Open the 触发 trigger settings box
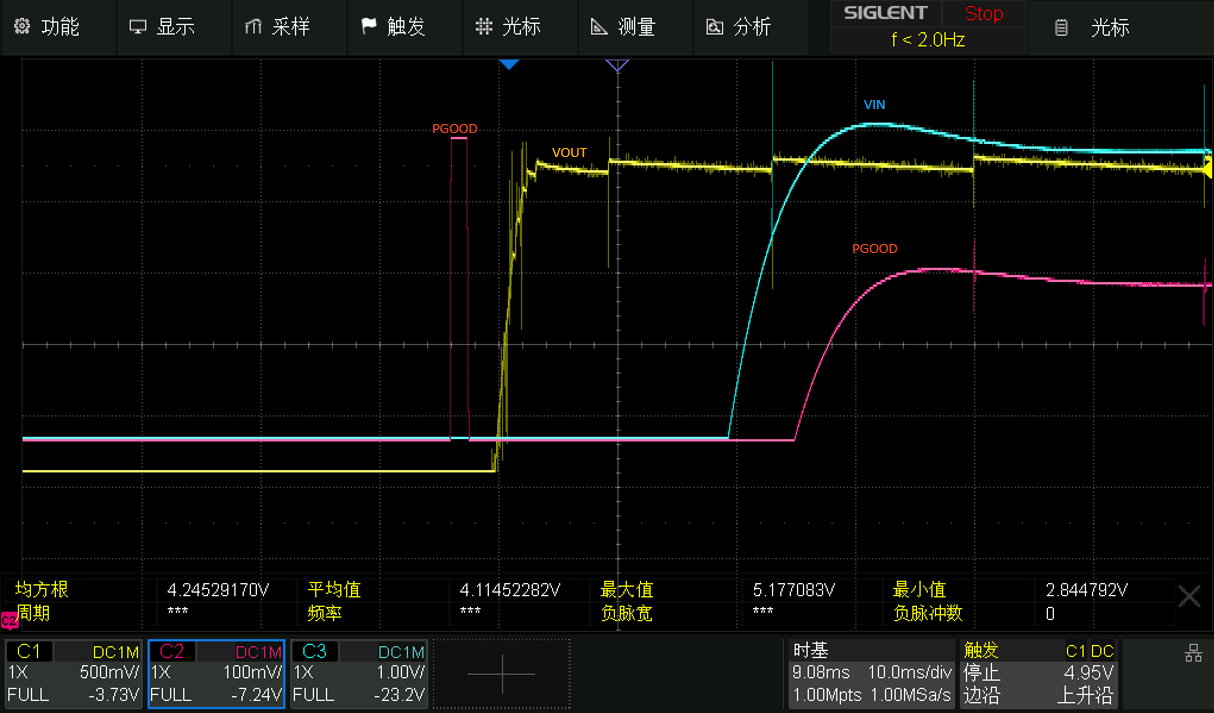Image resolution: width=1214 pixels, height=713 pixels. [1038, 674]
